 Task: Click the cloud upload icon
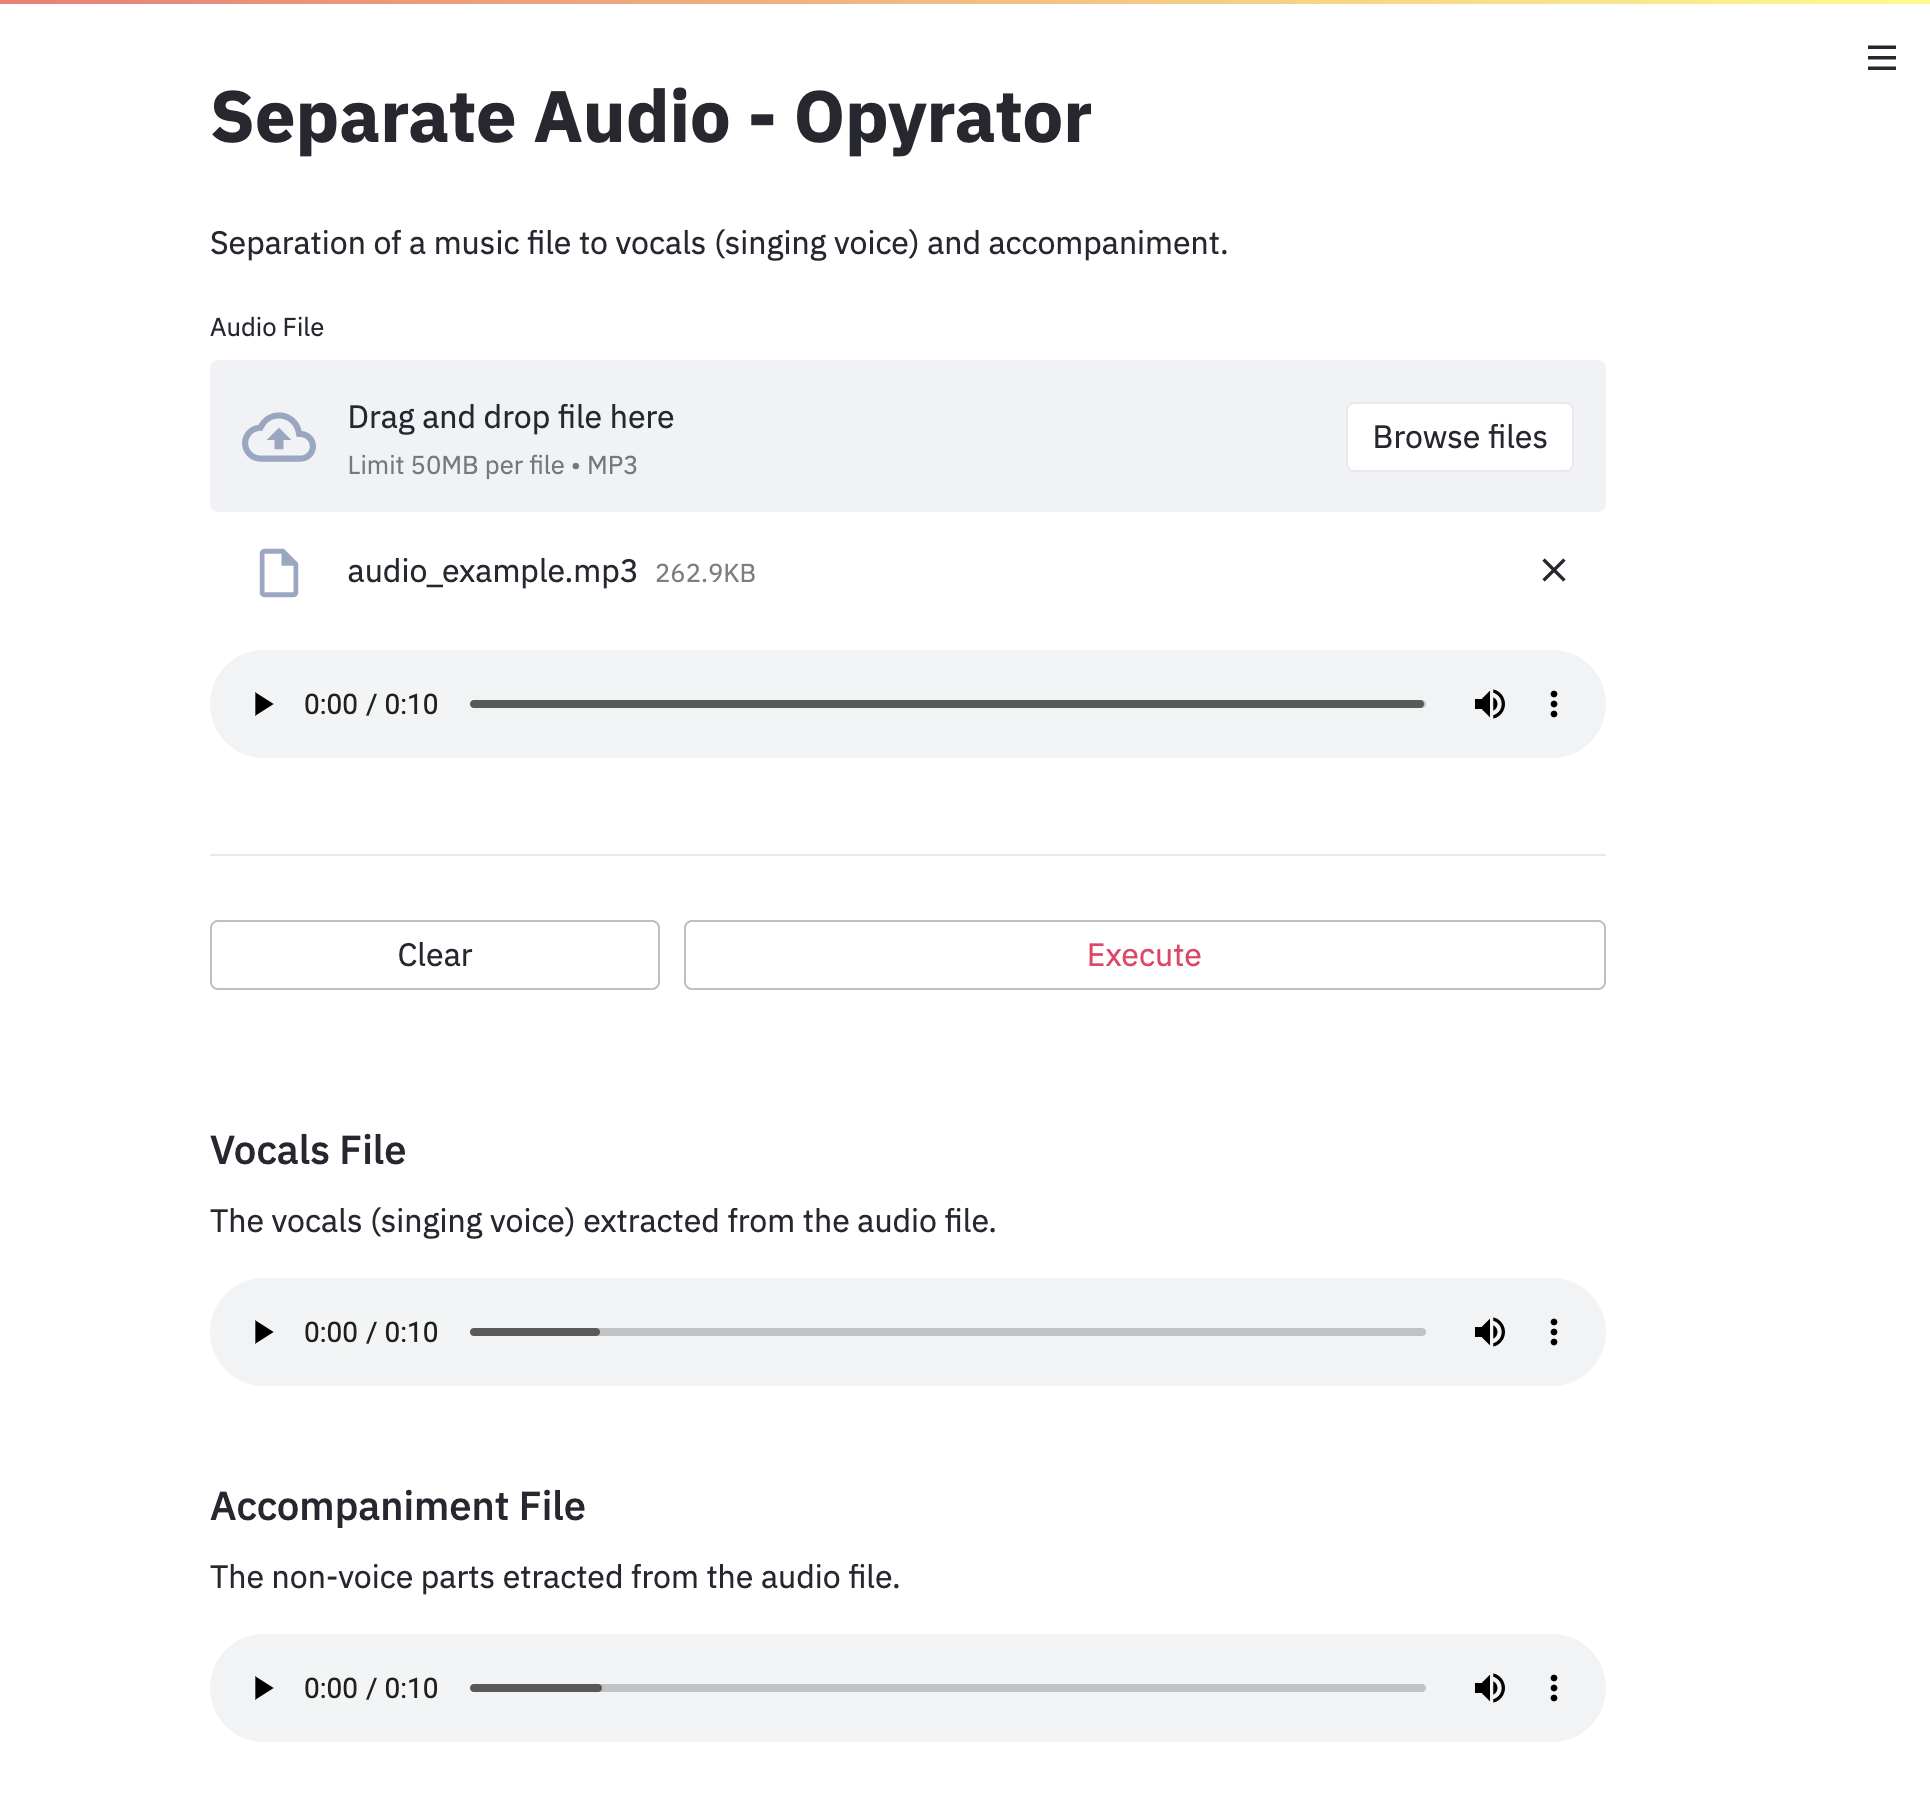click(279, 437)
